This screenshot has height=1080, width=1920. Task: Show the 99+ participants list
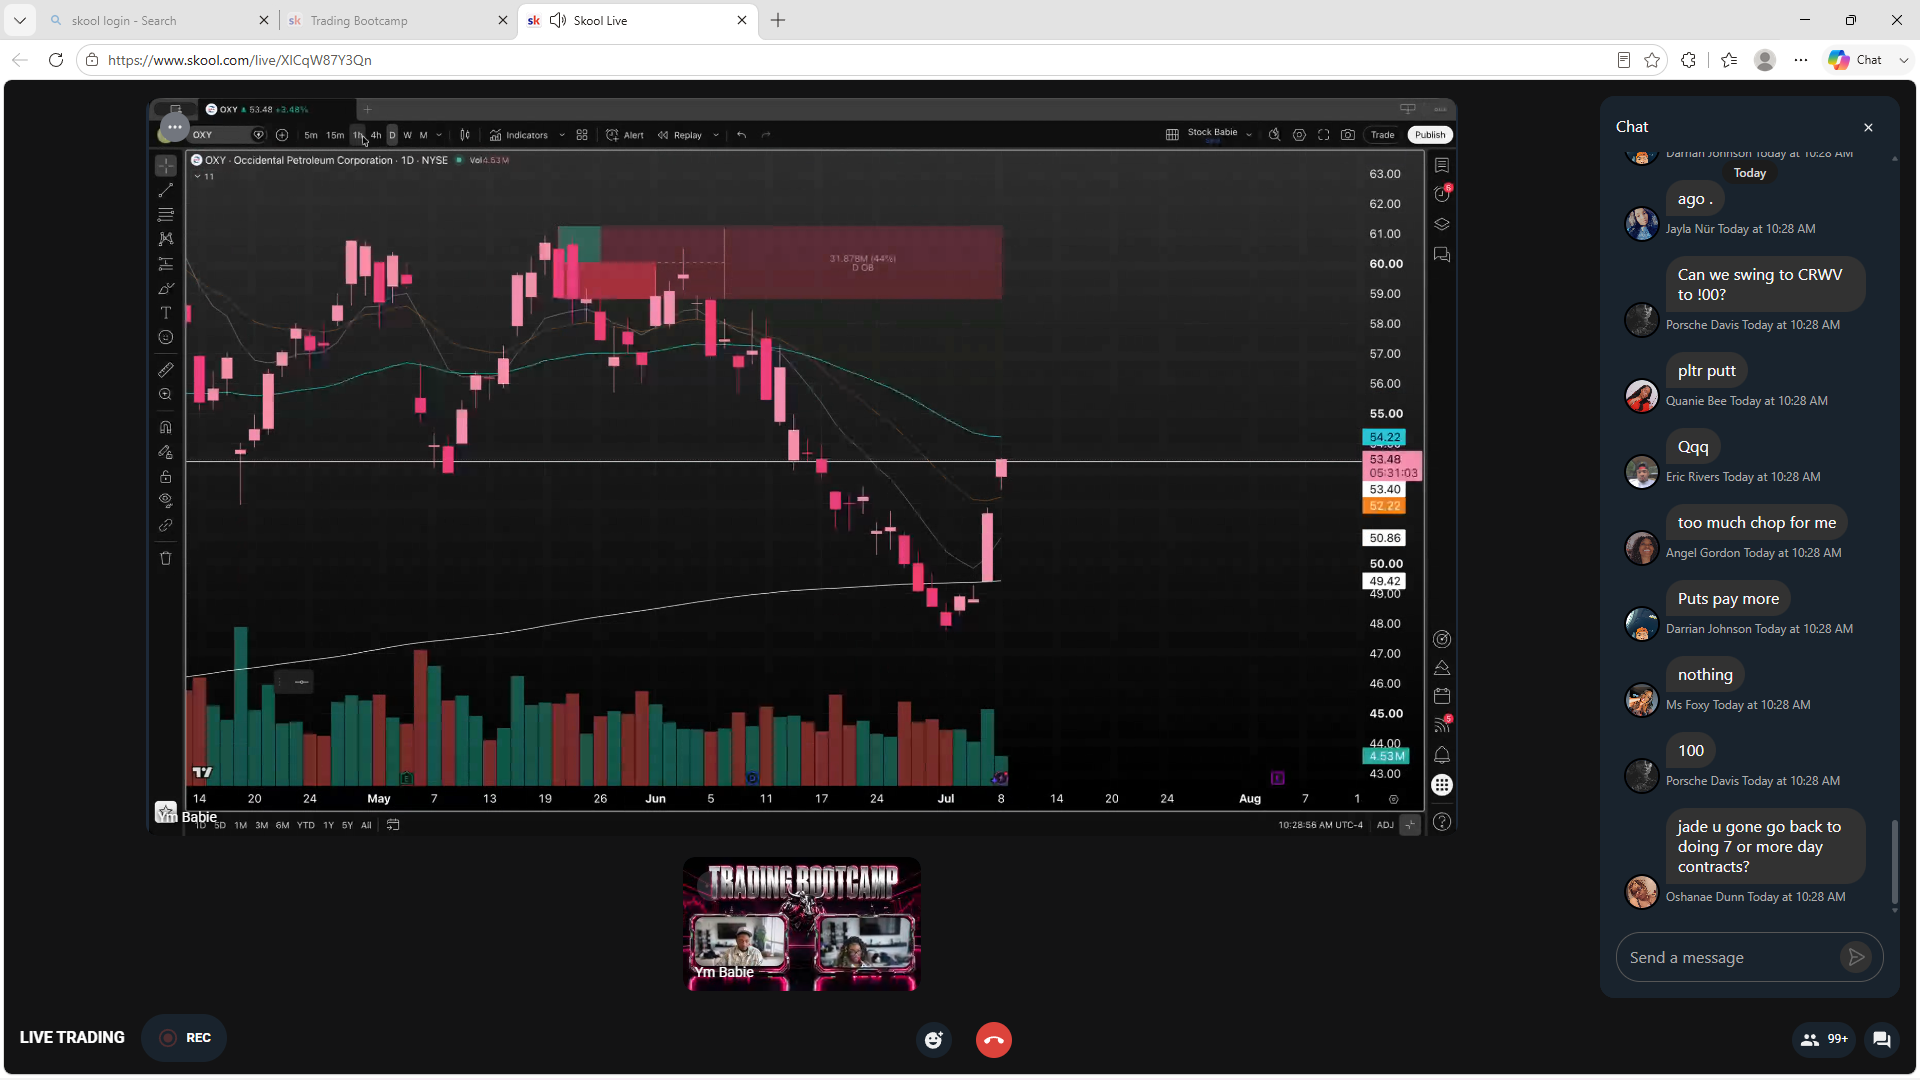(x=1824, y=1039)
